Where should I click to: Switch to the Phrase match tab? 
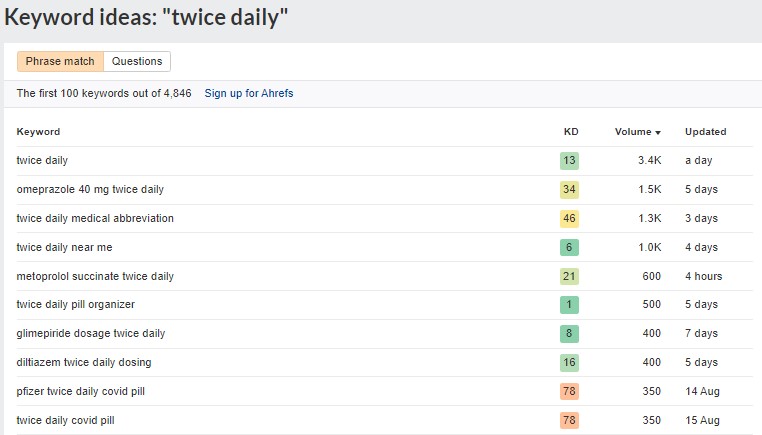60,61
